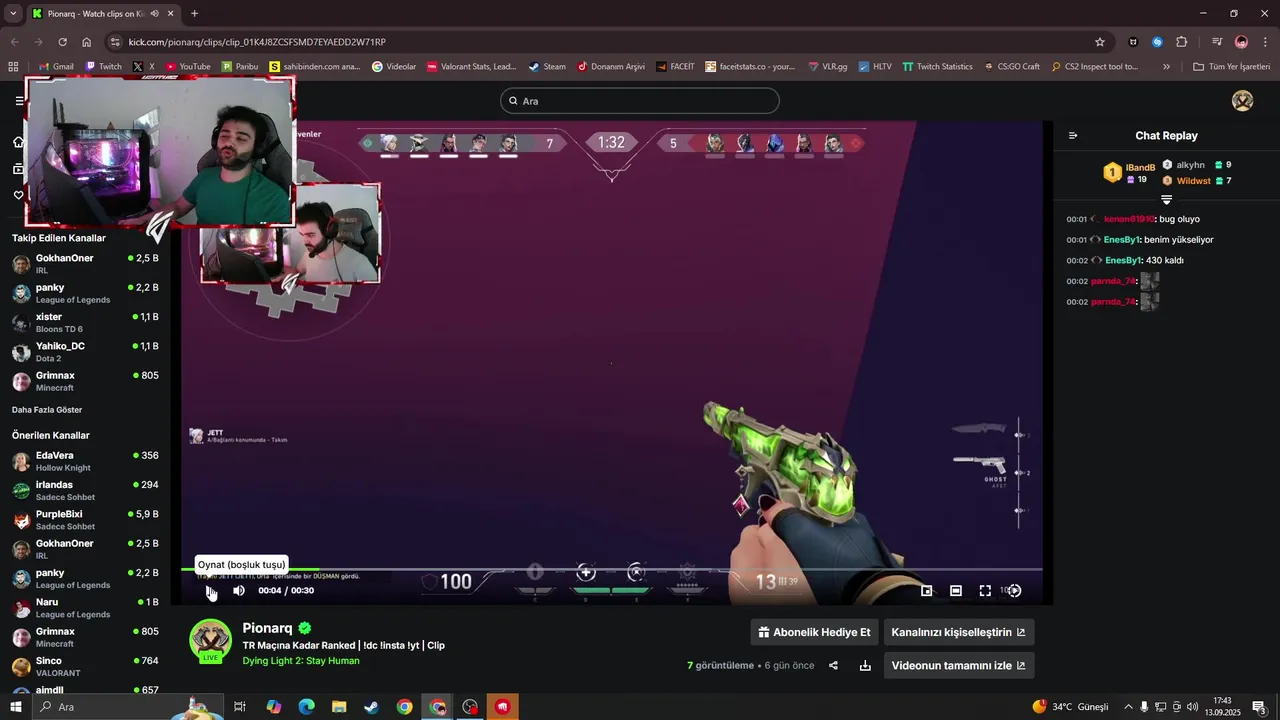
Task: Open Kanalınızı kişiselleştirin link
Action: [x=958, y=632]
